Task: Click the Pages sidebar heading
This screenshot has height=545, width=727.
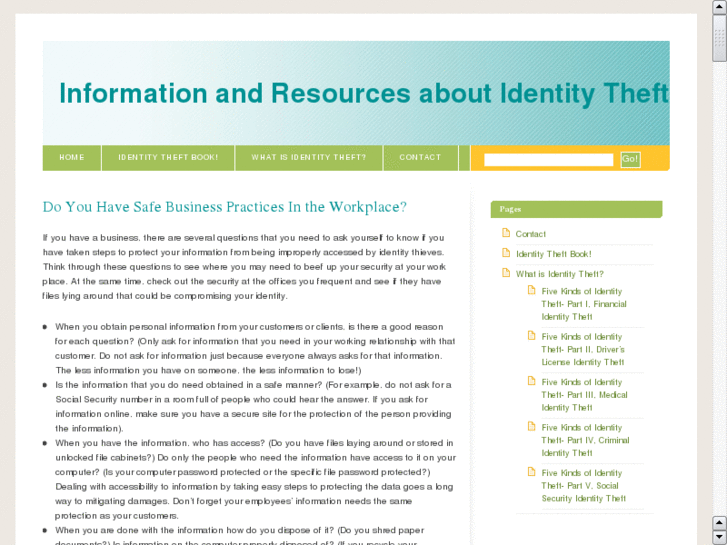Action: pos(576,209)
